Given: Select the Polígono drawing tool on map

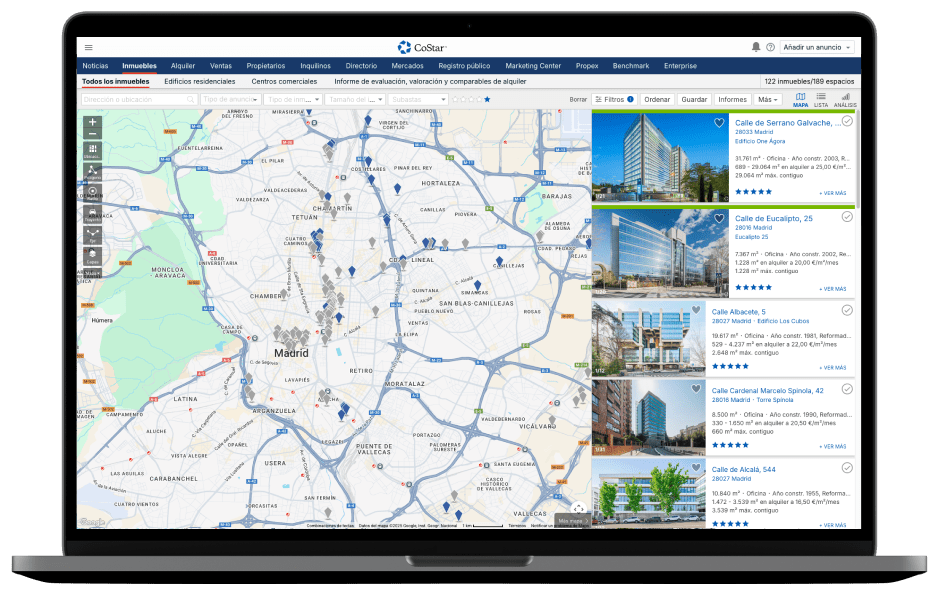Looking at the screenshot, I should pos(92,172).
